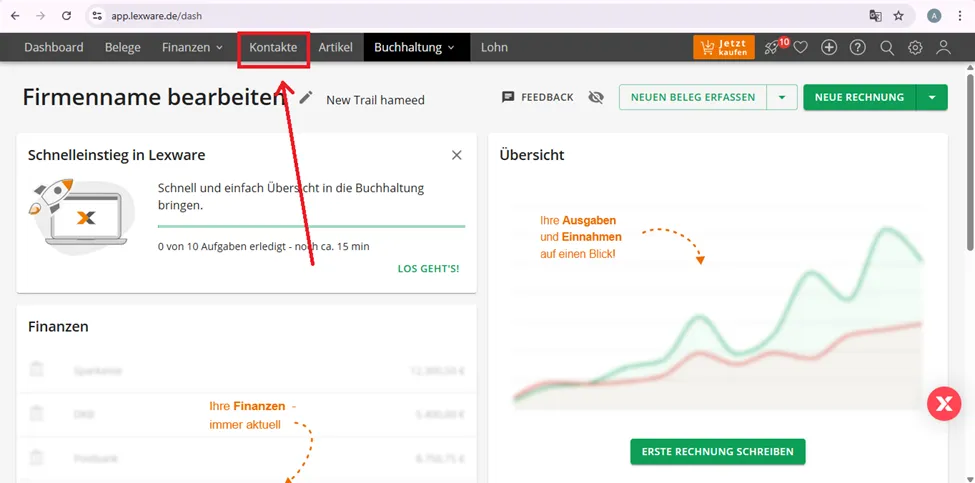Expand the Finanzen menu

tap(192, 47)
